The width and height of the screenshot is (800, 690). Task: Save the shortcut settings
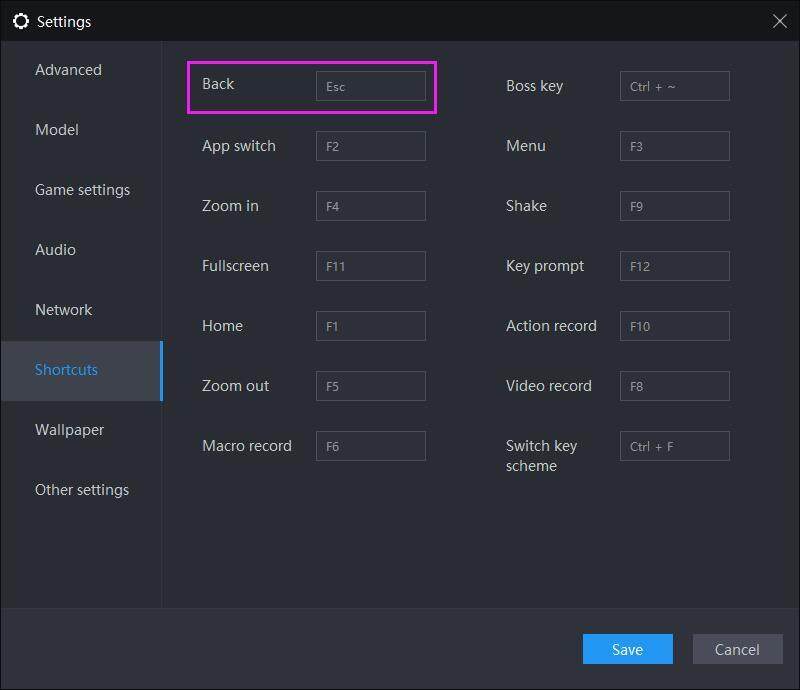coord(628,649)
